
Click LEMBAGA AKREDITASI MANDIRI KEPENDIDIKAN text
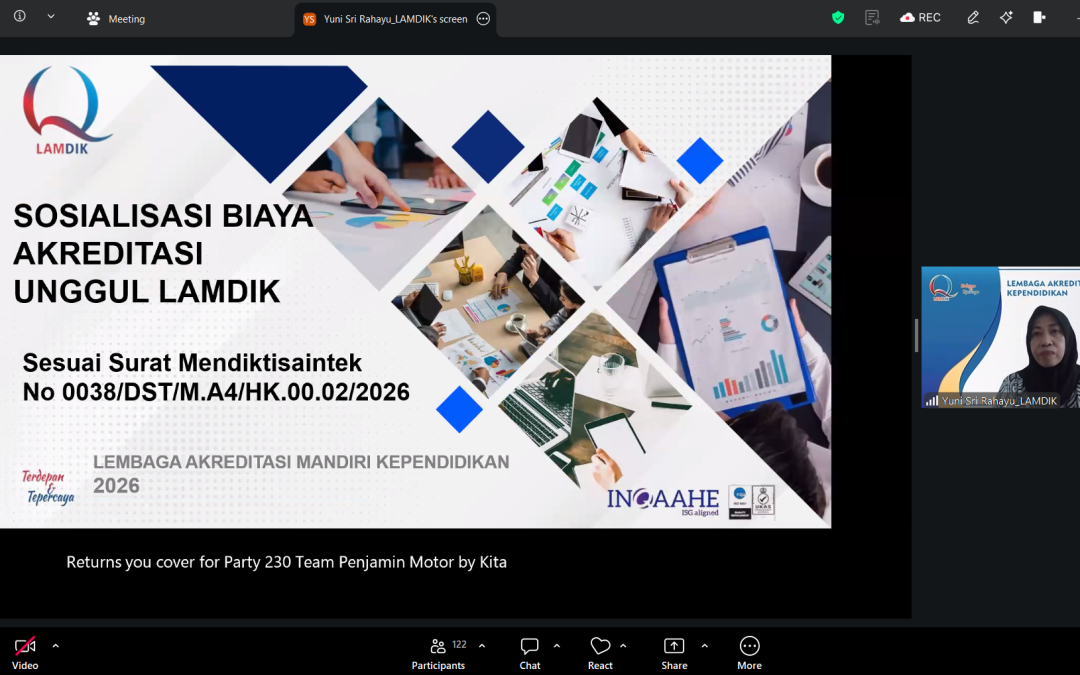[301, 462]
